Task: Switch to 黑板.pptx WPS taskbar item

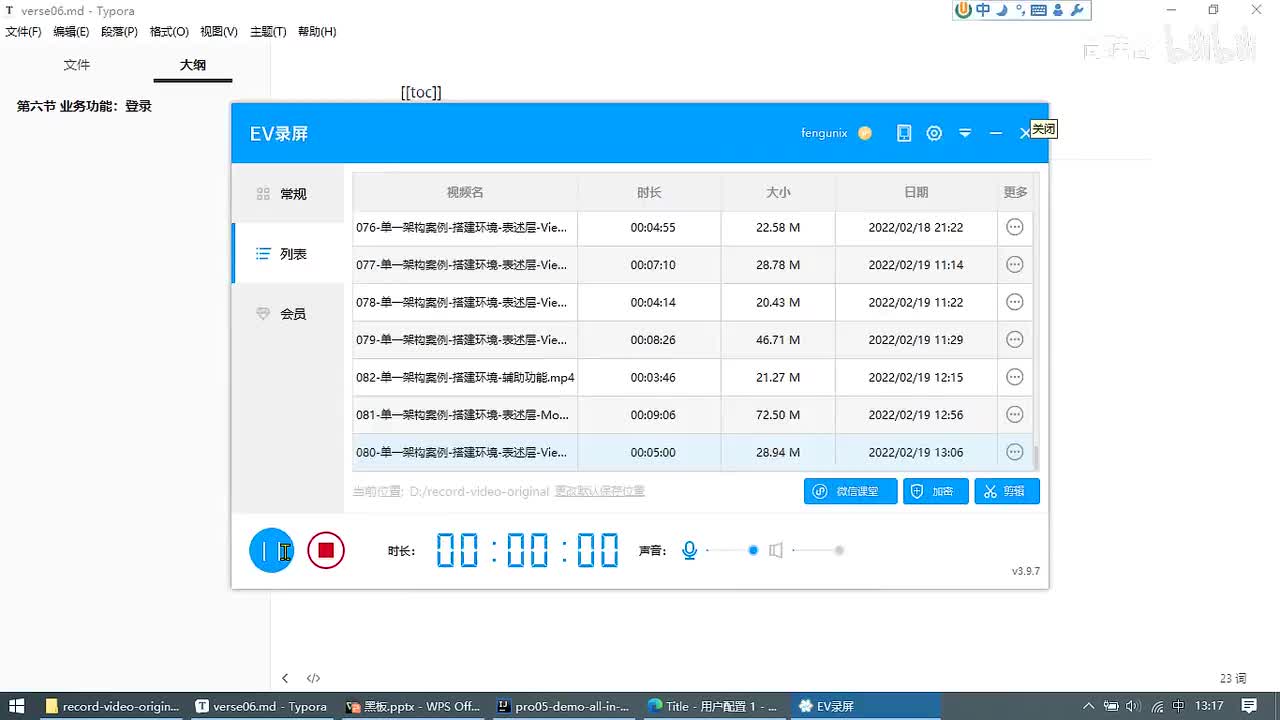Action: pos(413,706)
